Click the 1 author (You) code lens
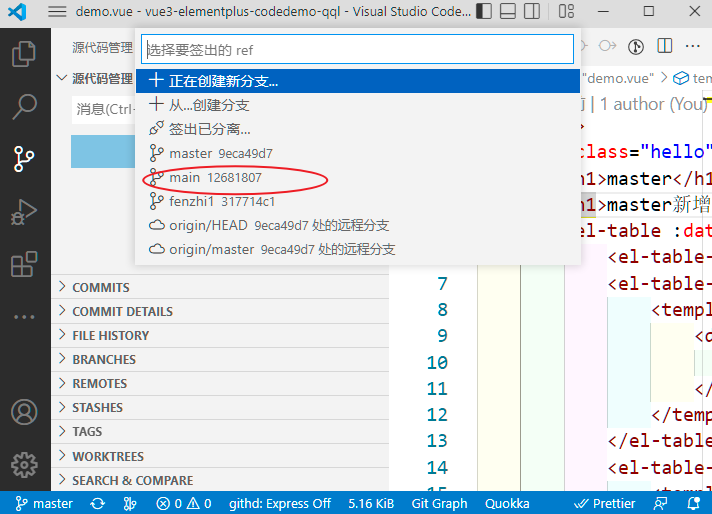This screenshot has width=712, height=514. pos(653,104)
